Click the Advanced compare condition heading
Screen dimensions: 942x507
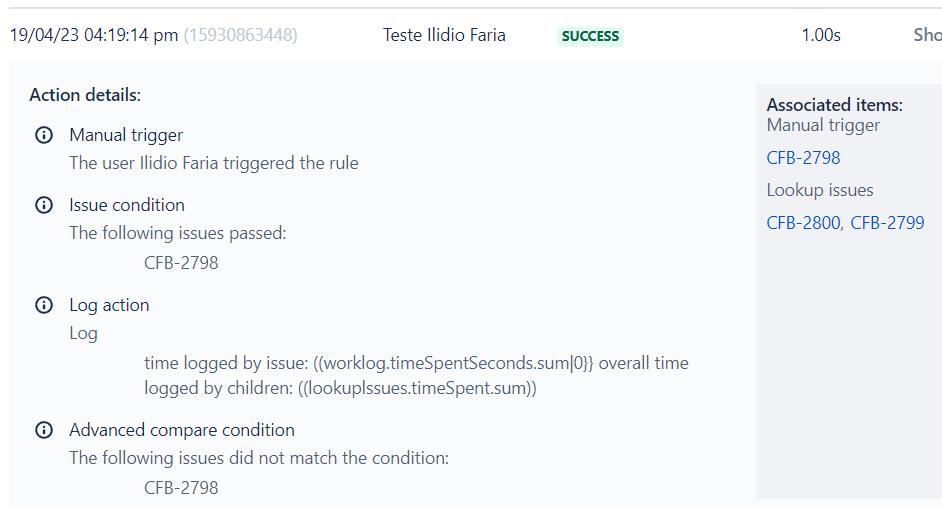[182, 430]
